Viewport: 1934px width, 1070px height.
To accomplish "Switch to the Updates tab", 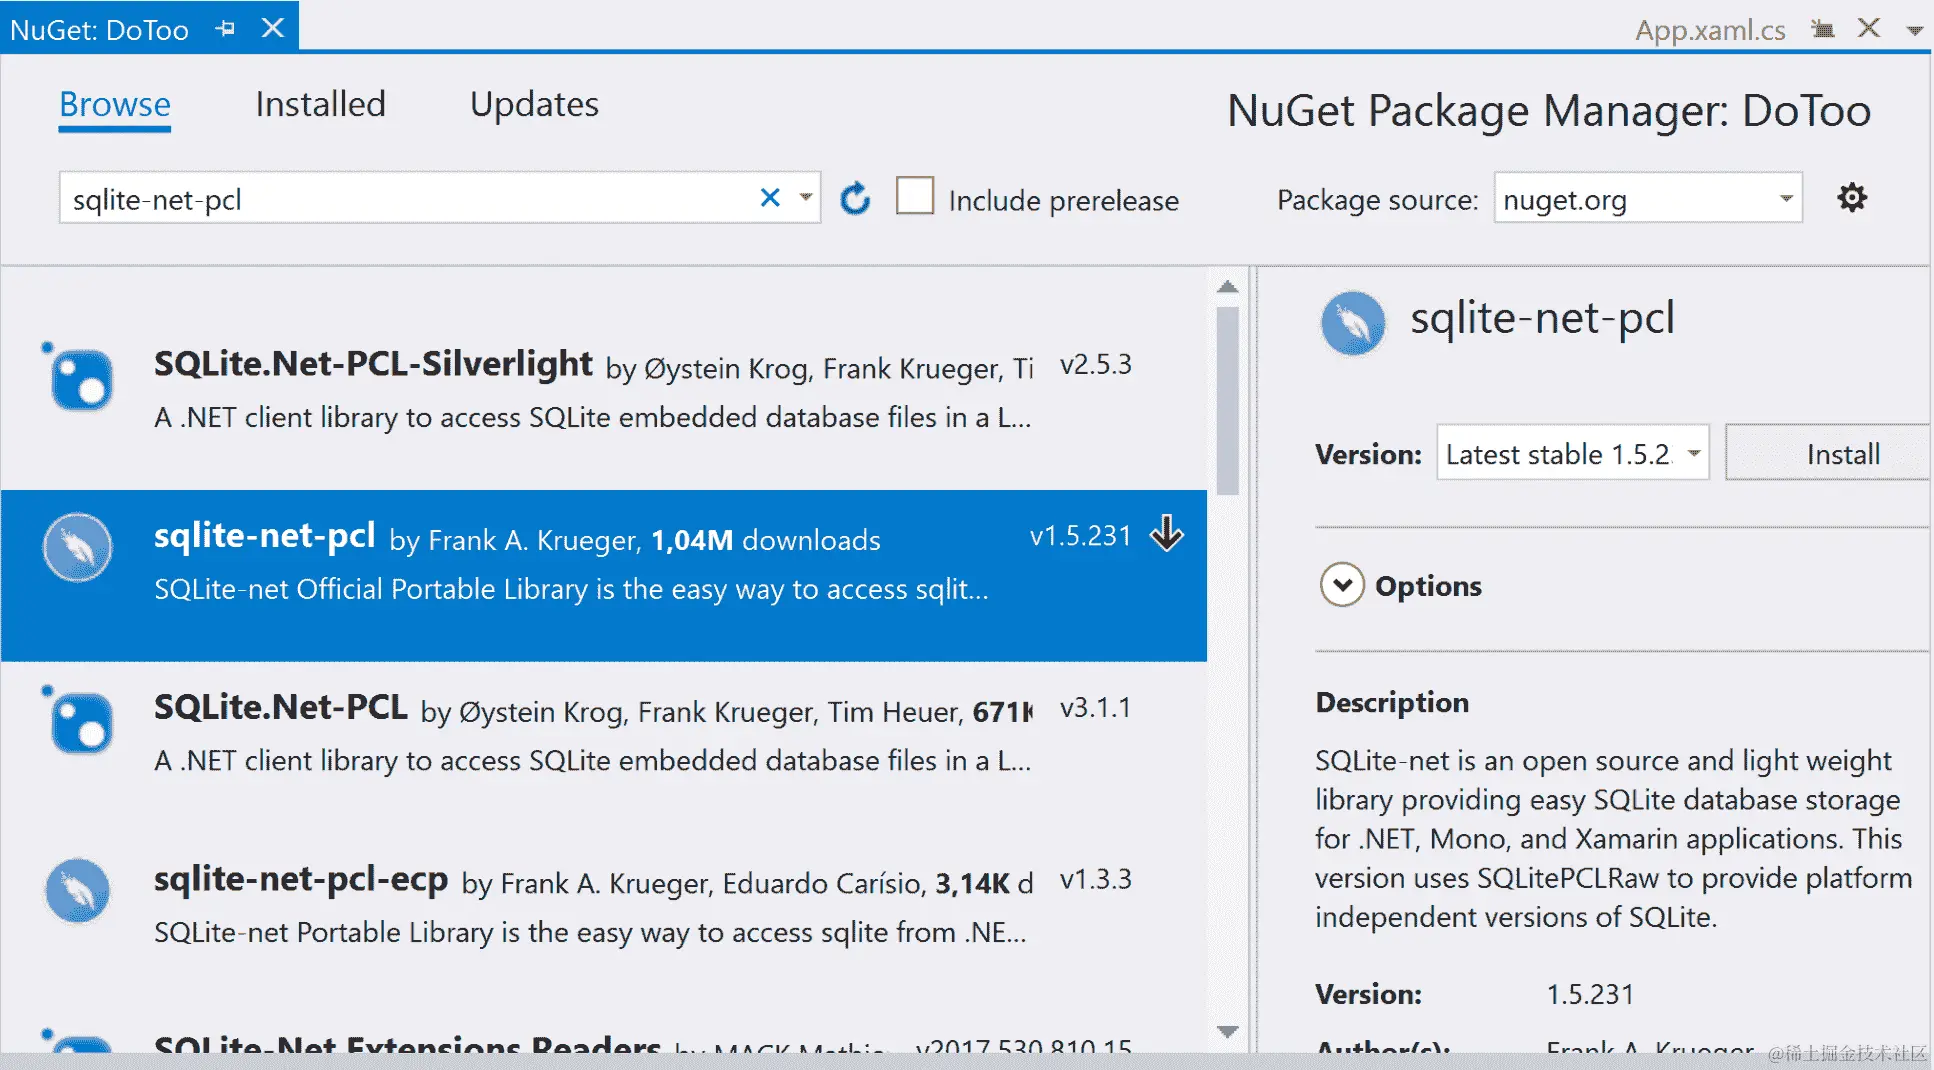I will click(x=534, y=105).
